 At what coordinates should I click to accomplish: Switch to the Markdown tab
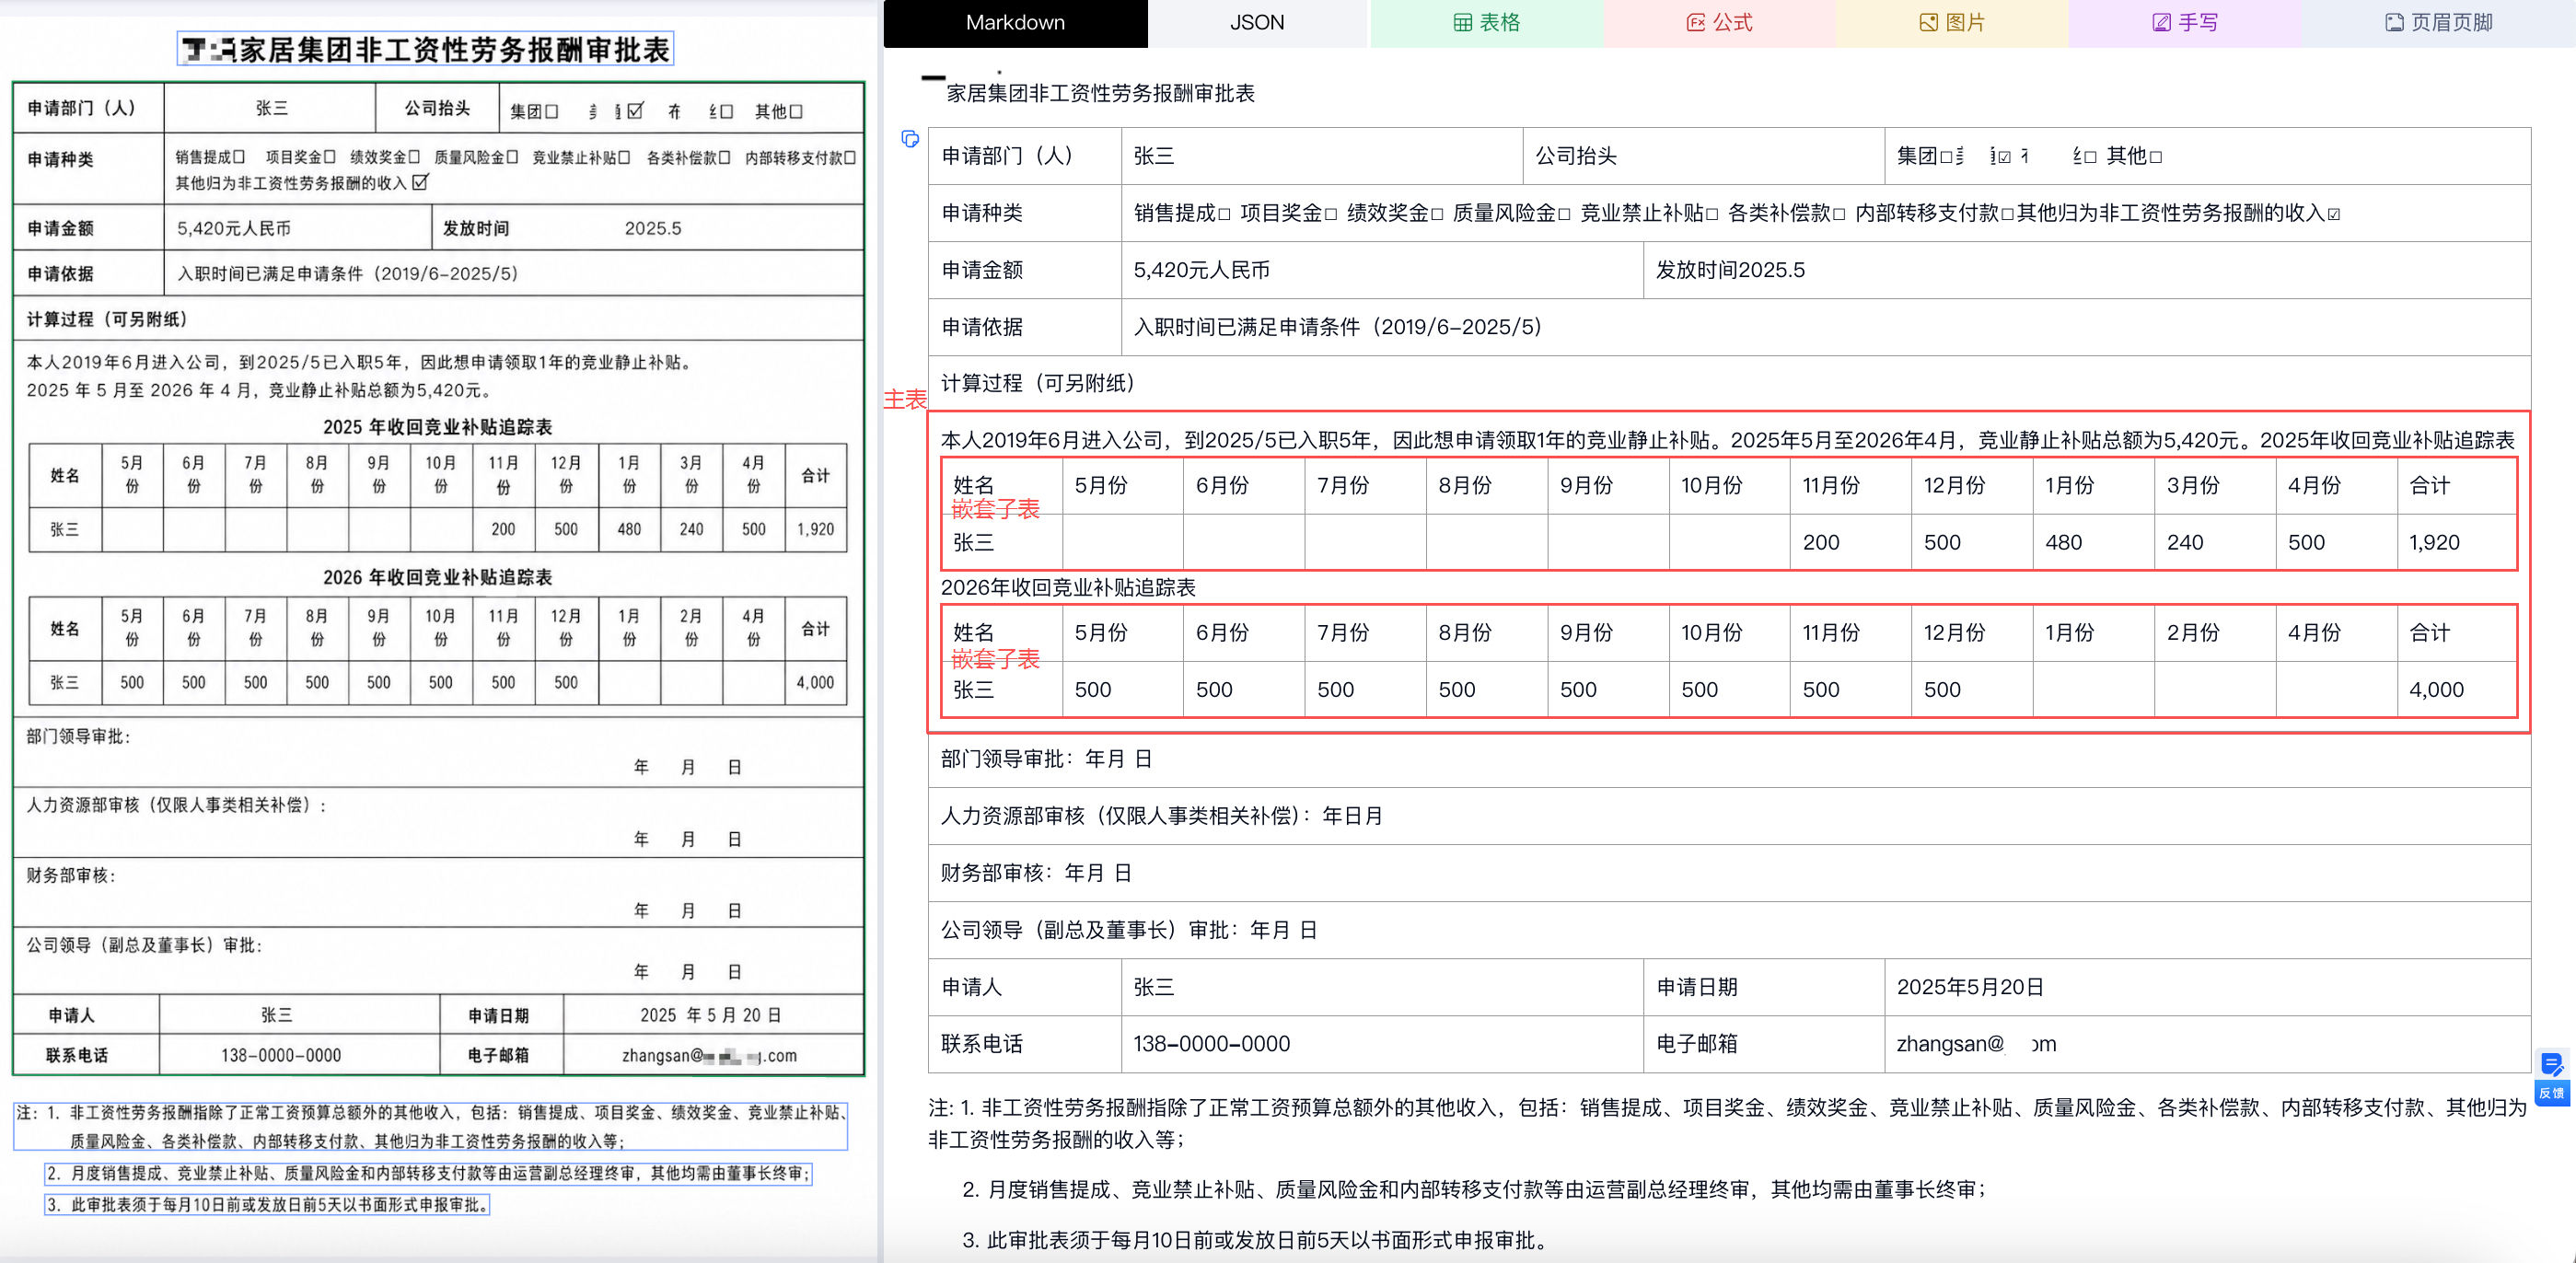pyautogui.click(x=1015, y=23)
